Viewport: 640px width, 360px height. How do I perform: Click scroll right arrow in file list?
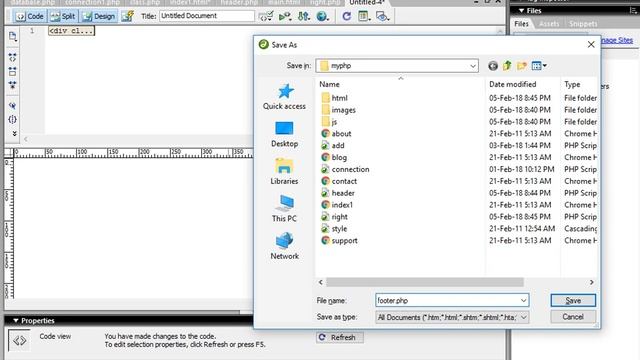tap(591, 282)
